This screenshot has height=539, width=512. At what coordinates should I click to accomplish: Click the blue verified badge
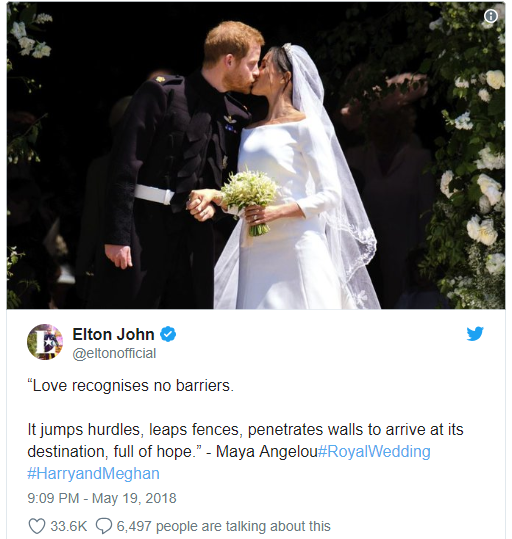pos(168,334)
